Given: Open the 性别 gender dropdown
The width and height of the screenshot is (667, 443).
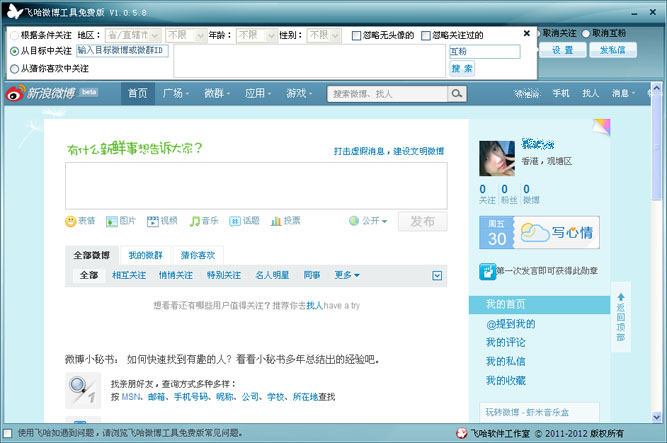Looking at the screenshot, I should click(x=324, y=35).
